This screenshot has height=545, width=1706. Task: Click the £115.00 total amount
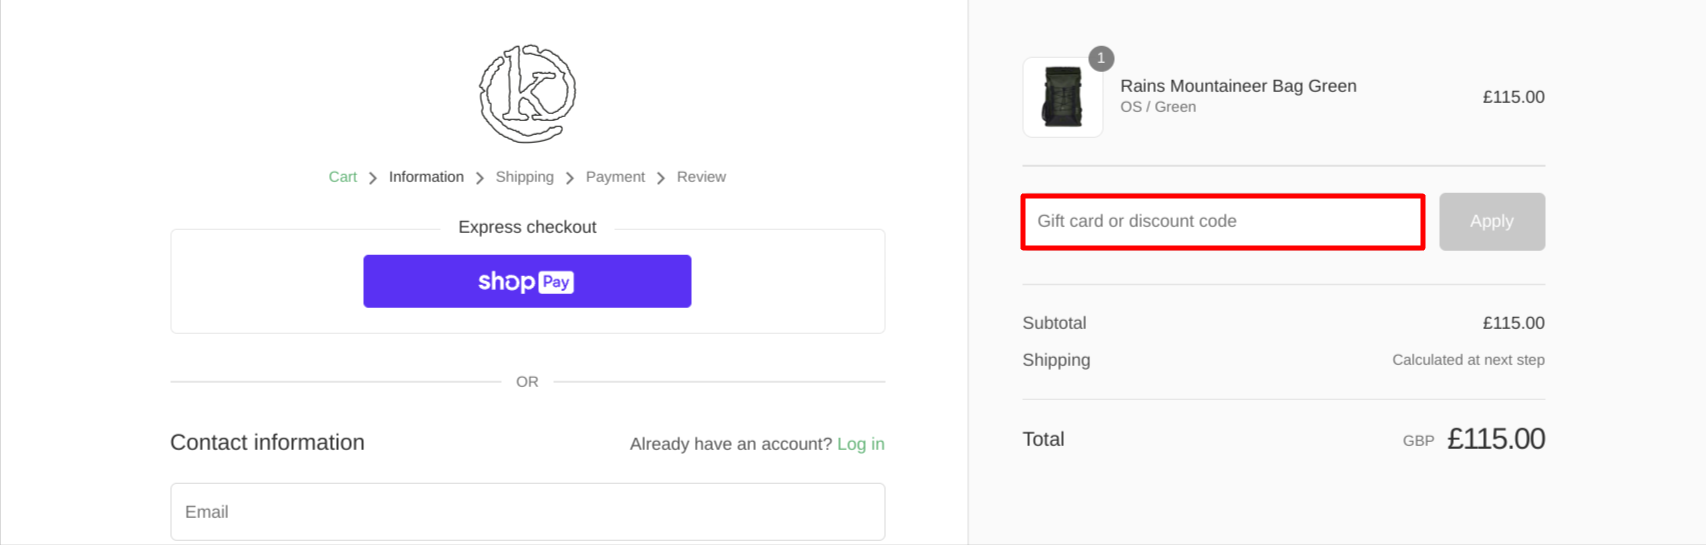(1495, 439)
